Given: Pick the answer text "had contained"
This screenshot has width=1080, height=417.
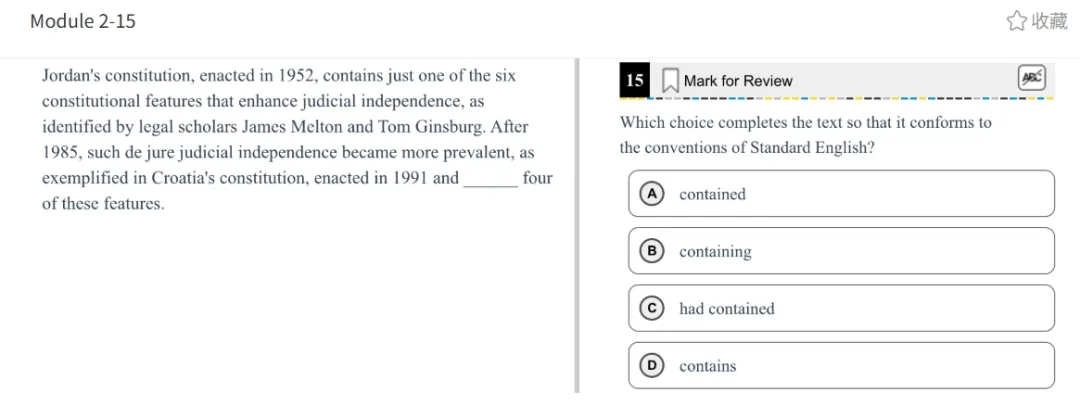Looking at the screenshot, I should coord(726,309).
